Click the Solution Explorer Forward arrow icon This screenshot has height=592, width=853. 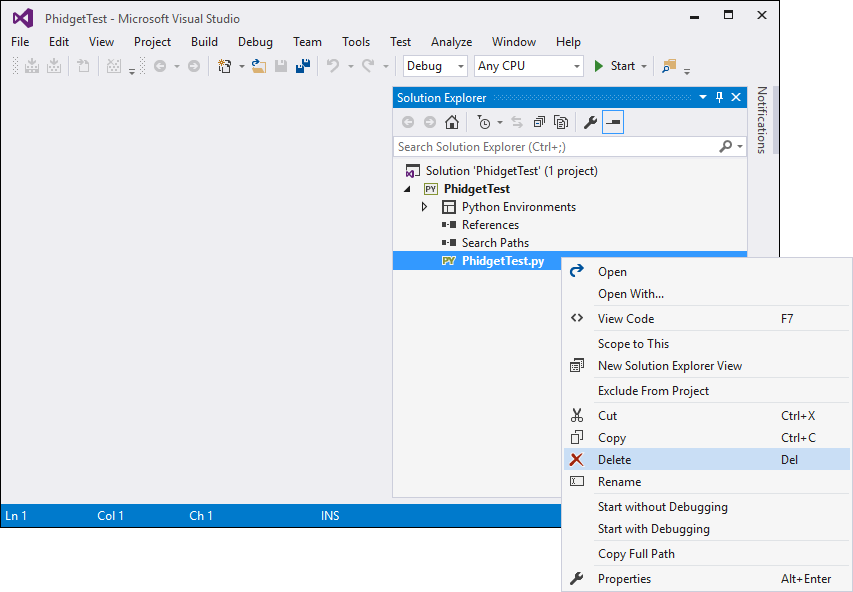pyautogui.click(x=430, y=122)
